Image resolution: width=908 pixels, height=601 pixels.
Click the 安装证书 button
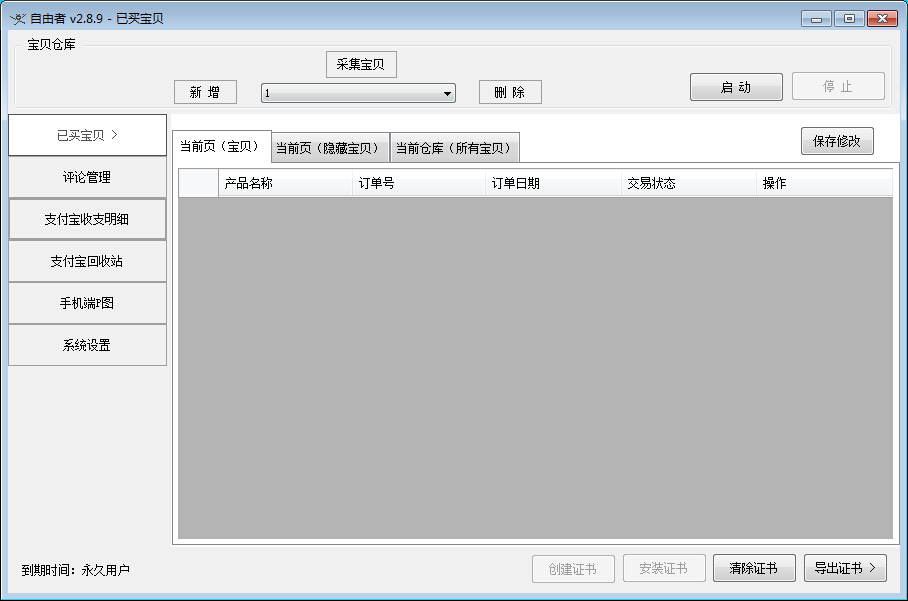[663, 568]
